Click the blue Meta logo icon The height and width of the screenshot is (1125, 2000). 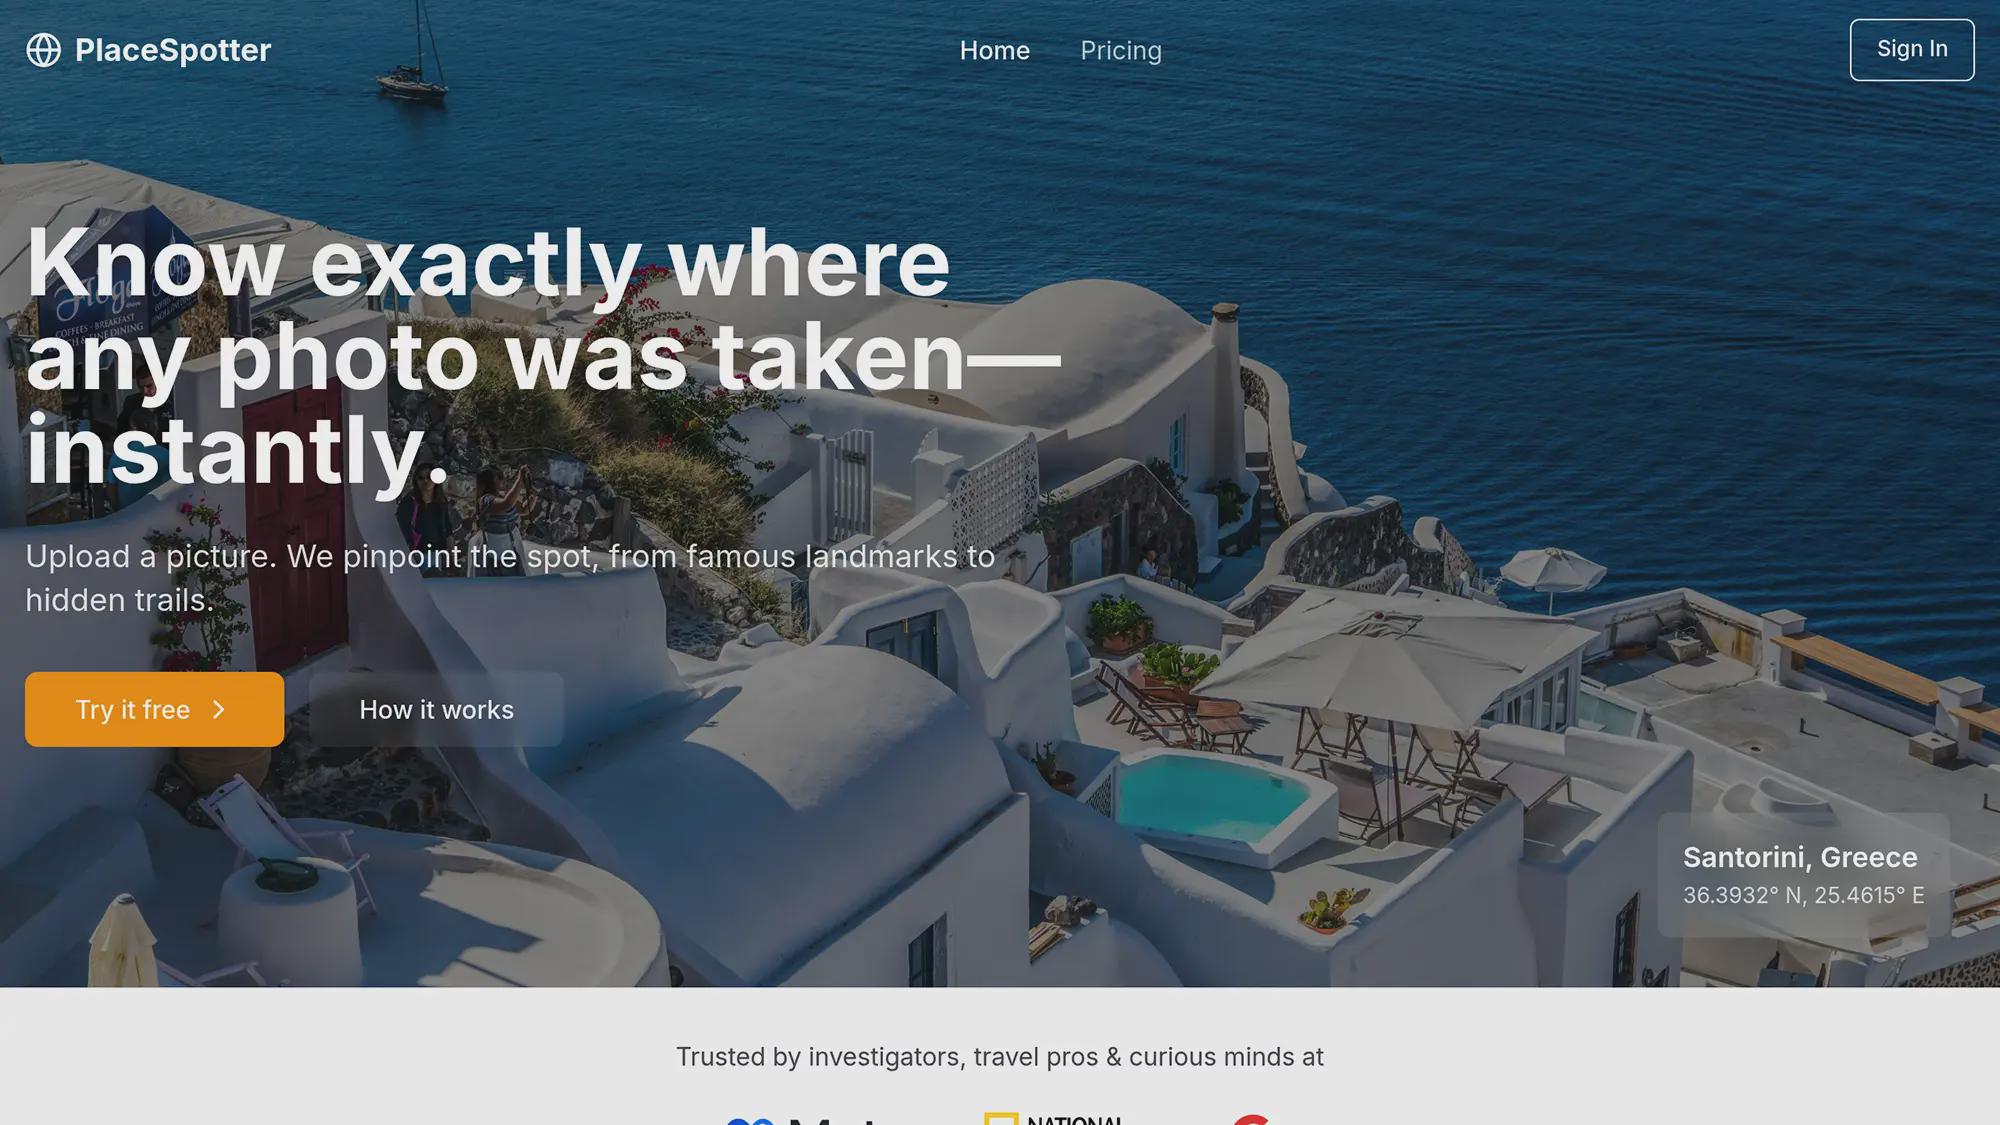750,1121
